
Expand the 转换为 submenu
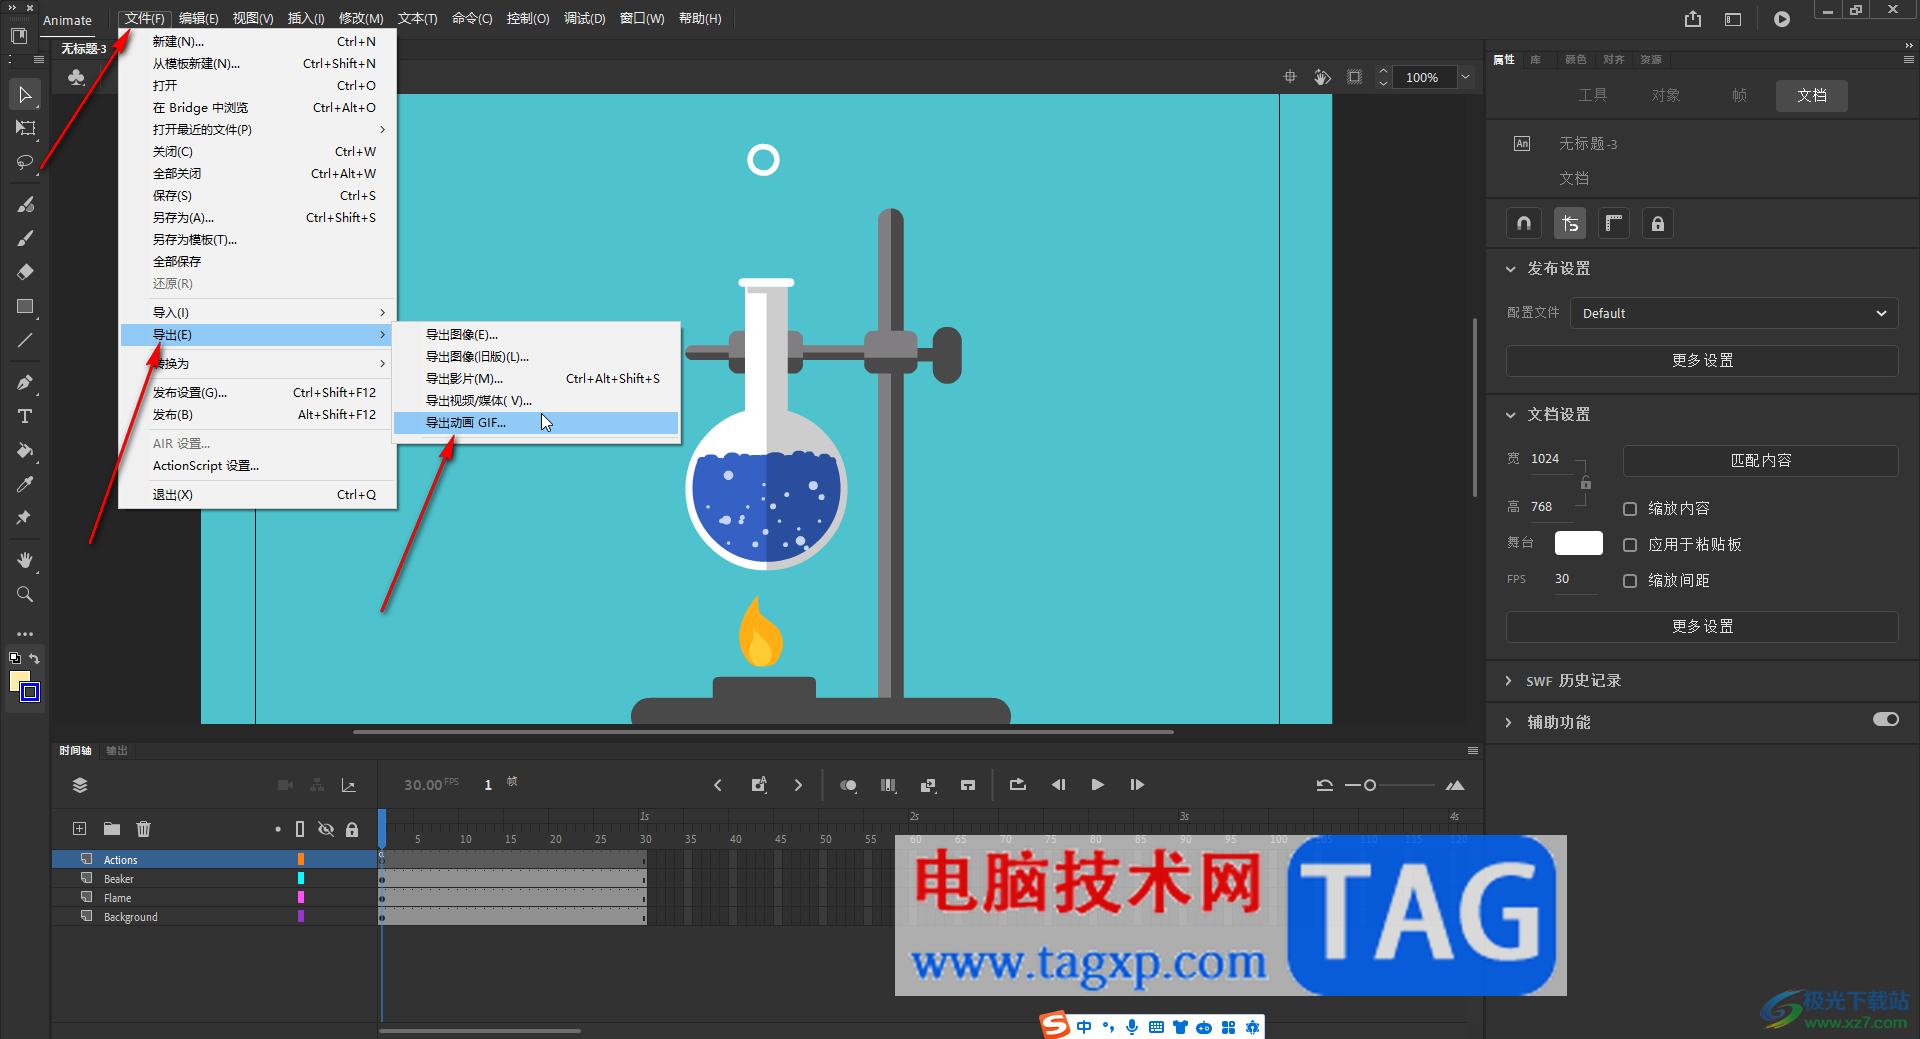point(258,364)
